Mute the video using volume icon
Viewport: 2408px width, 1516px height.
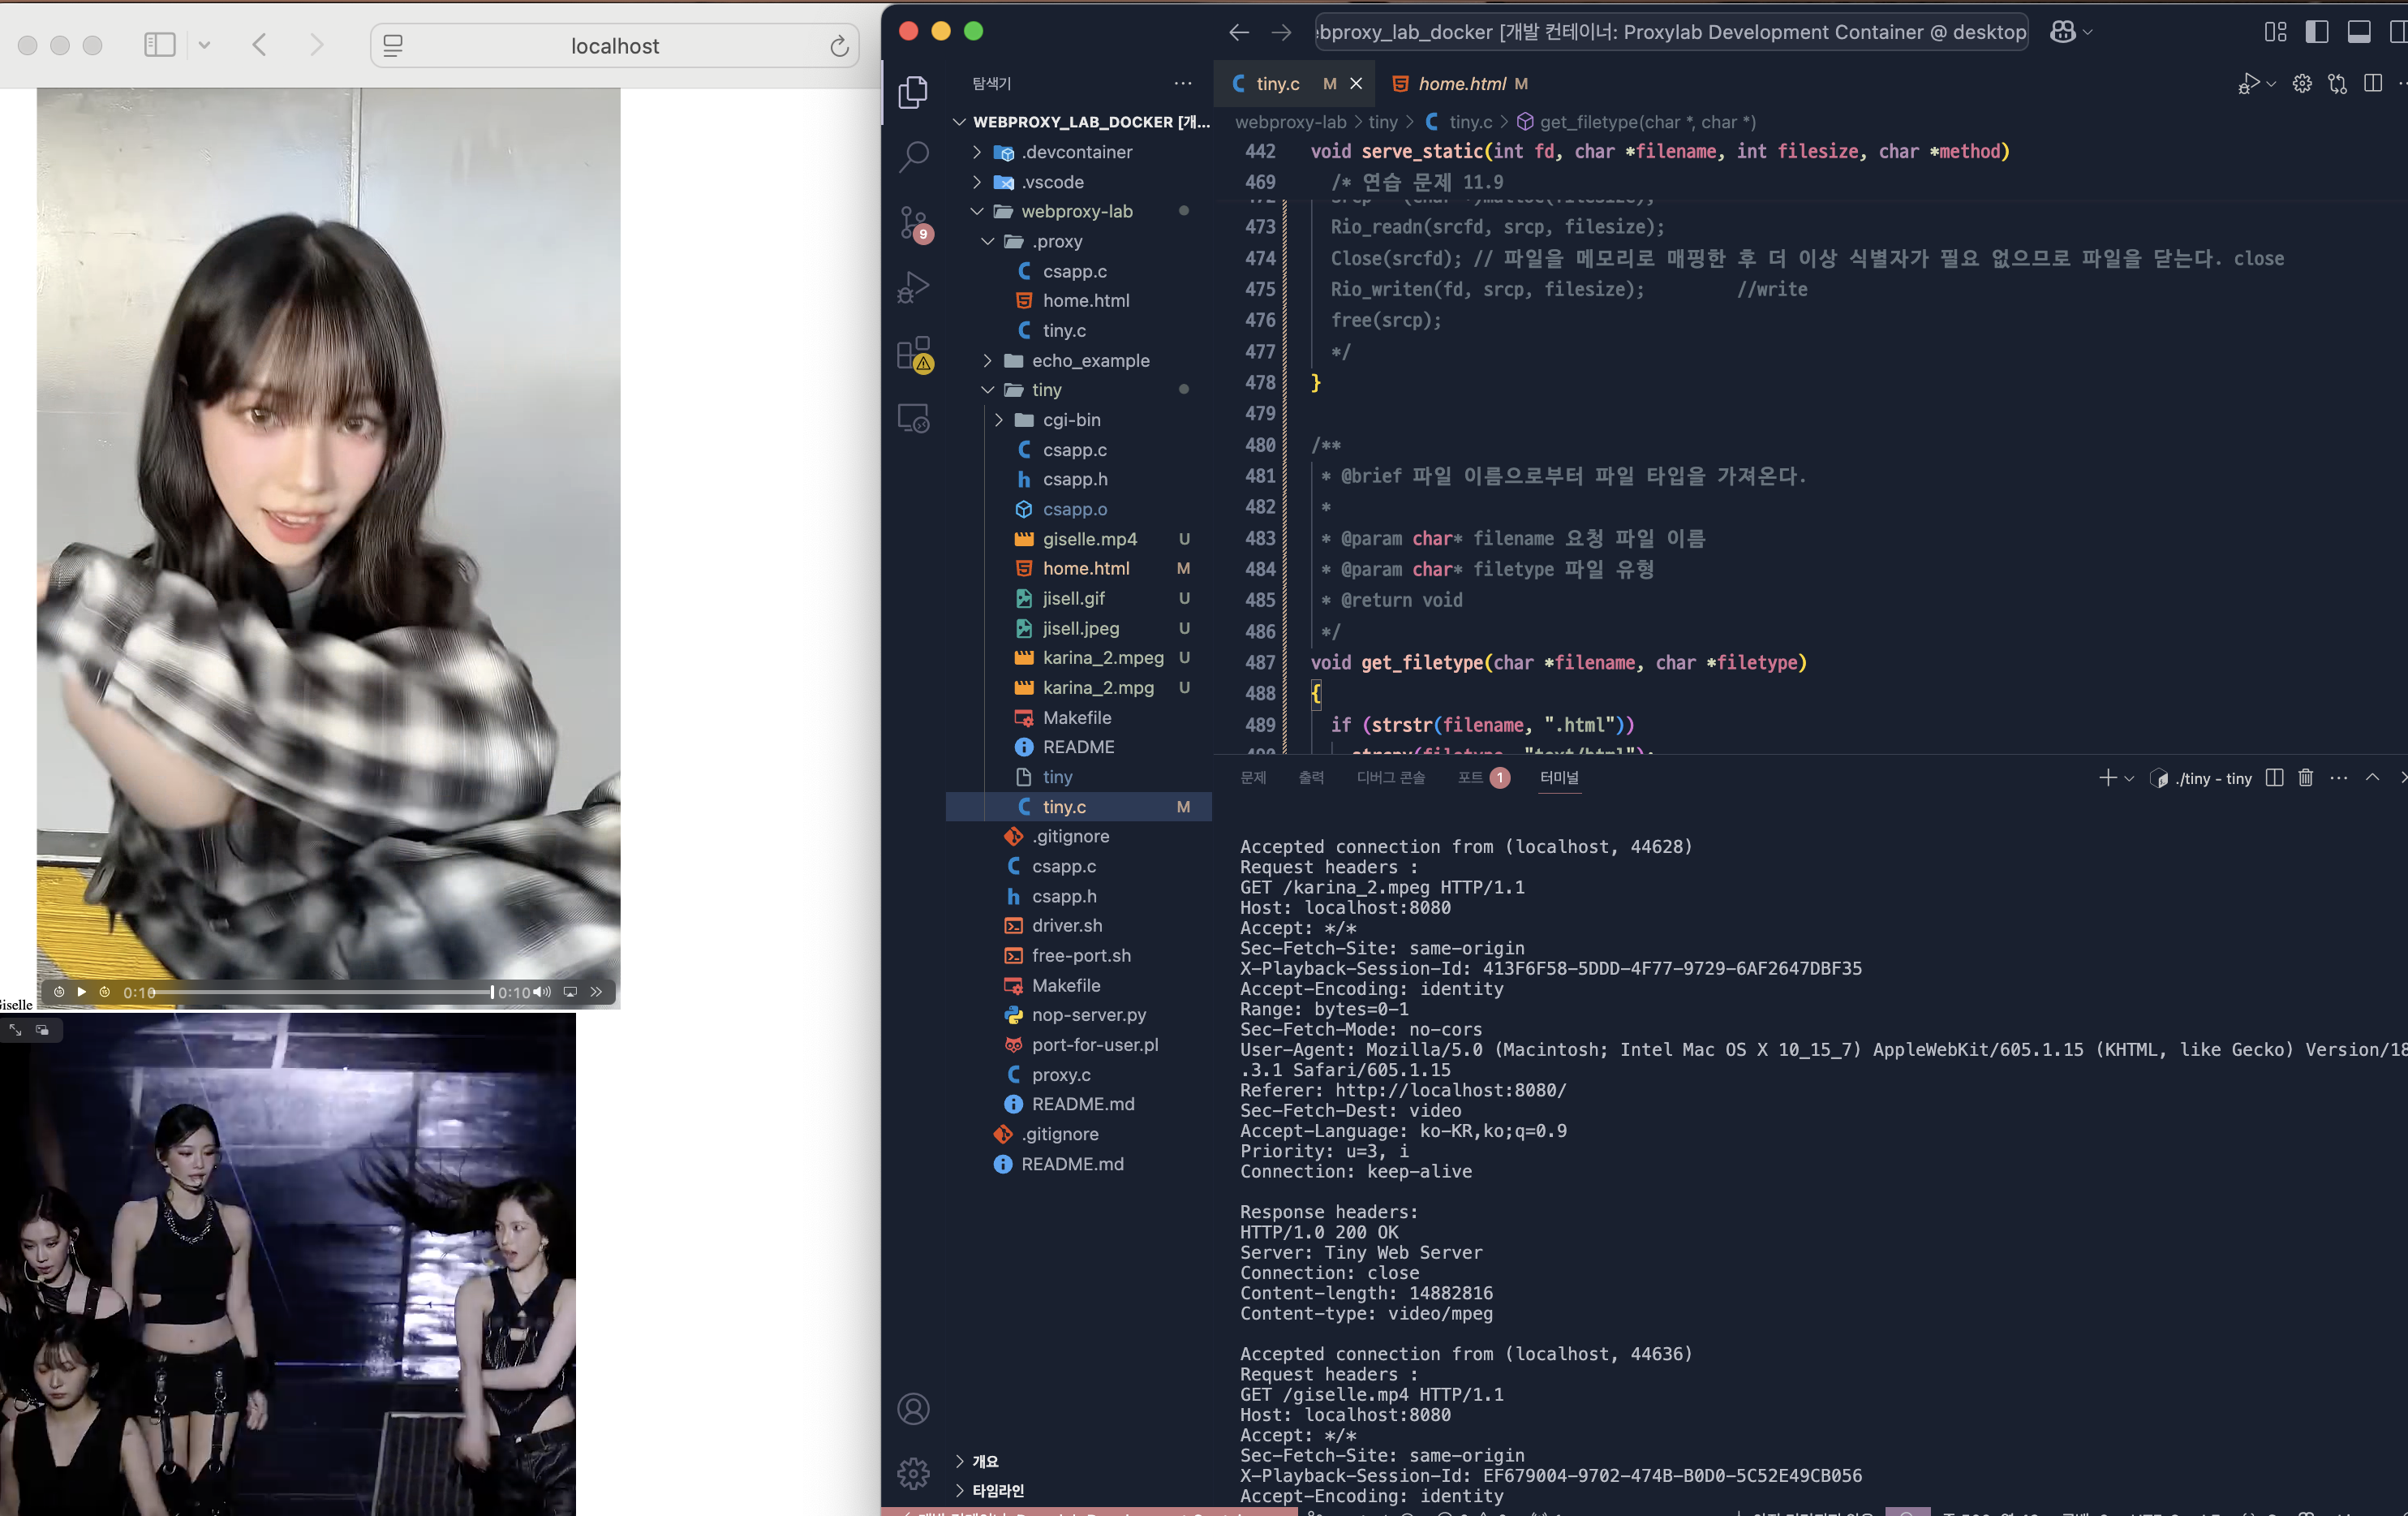[x=542, y=992]
